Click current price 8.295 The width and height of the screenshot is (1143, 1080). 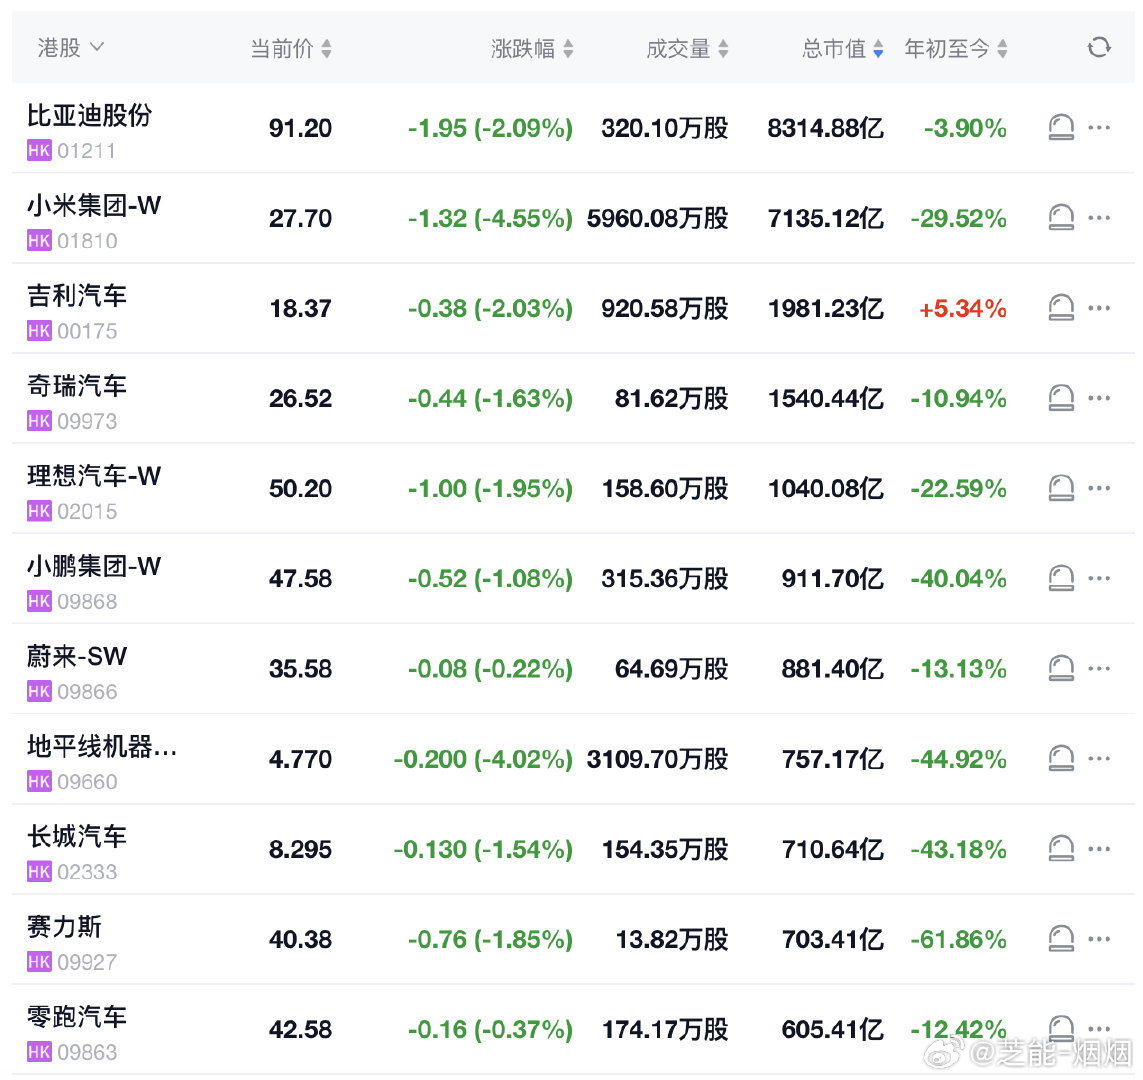tap(300, 849)
